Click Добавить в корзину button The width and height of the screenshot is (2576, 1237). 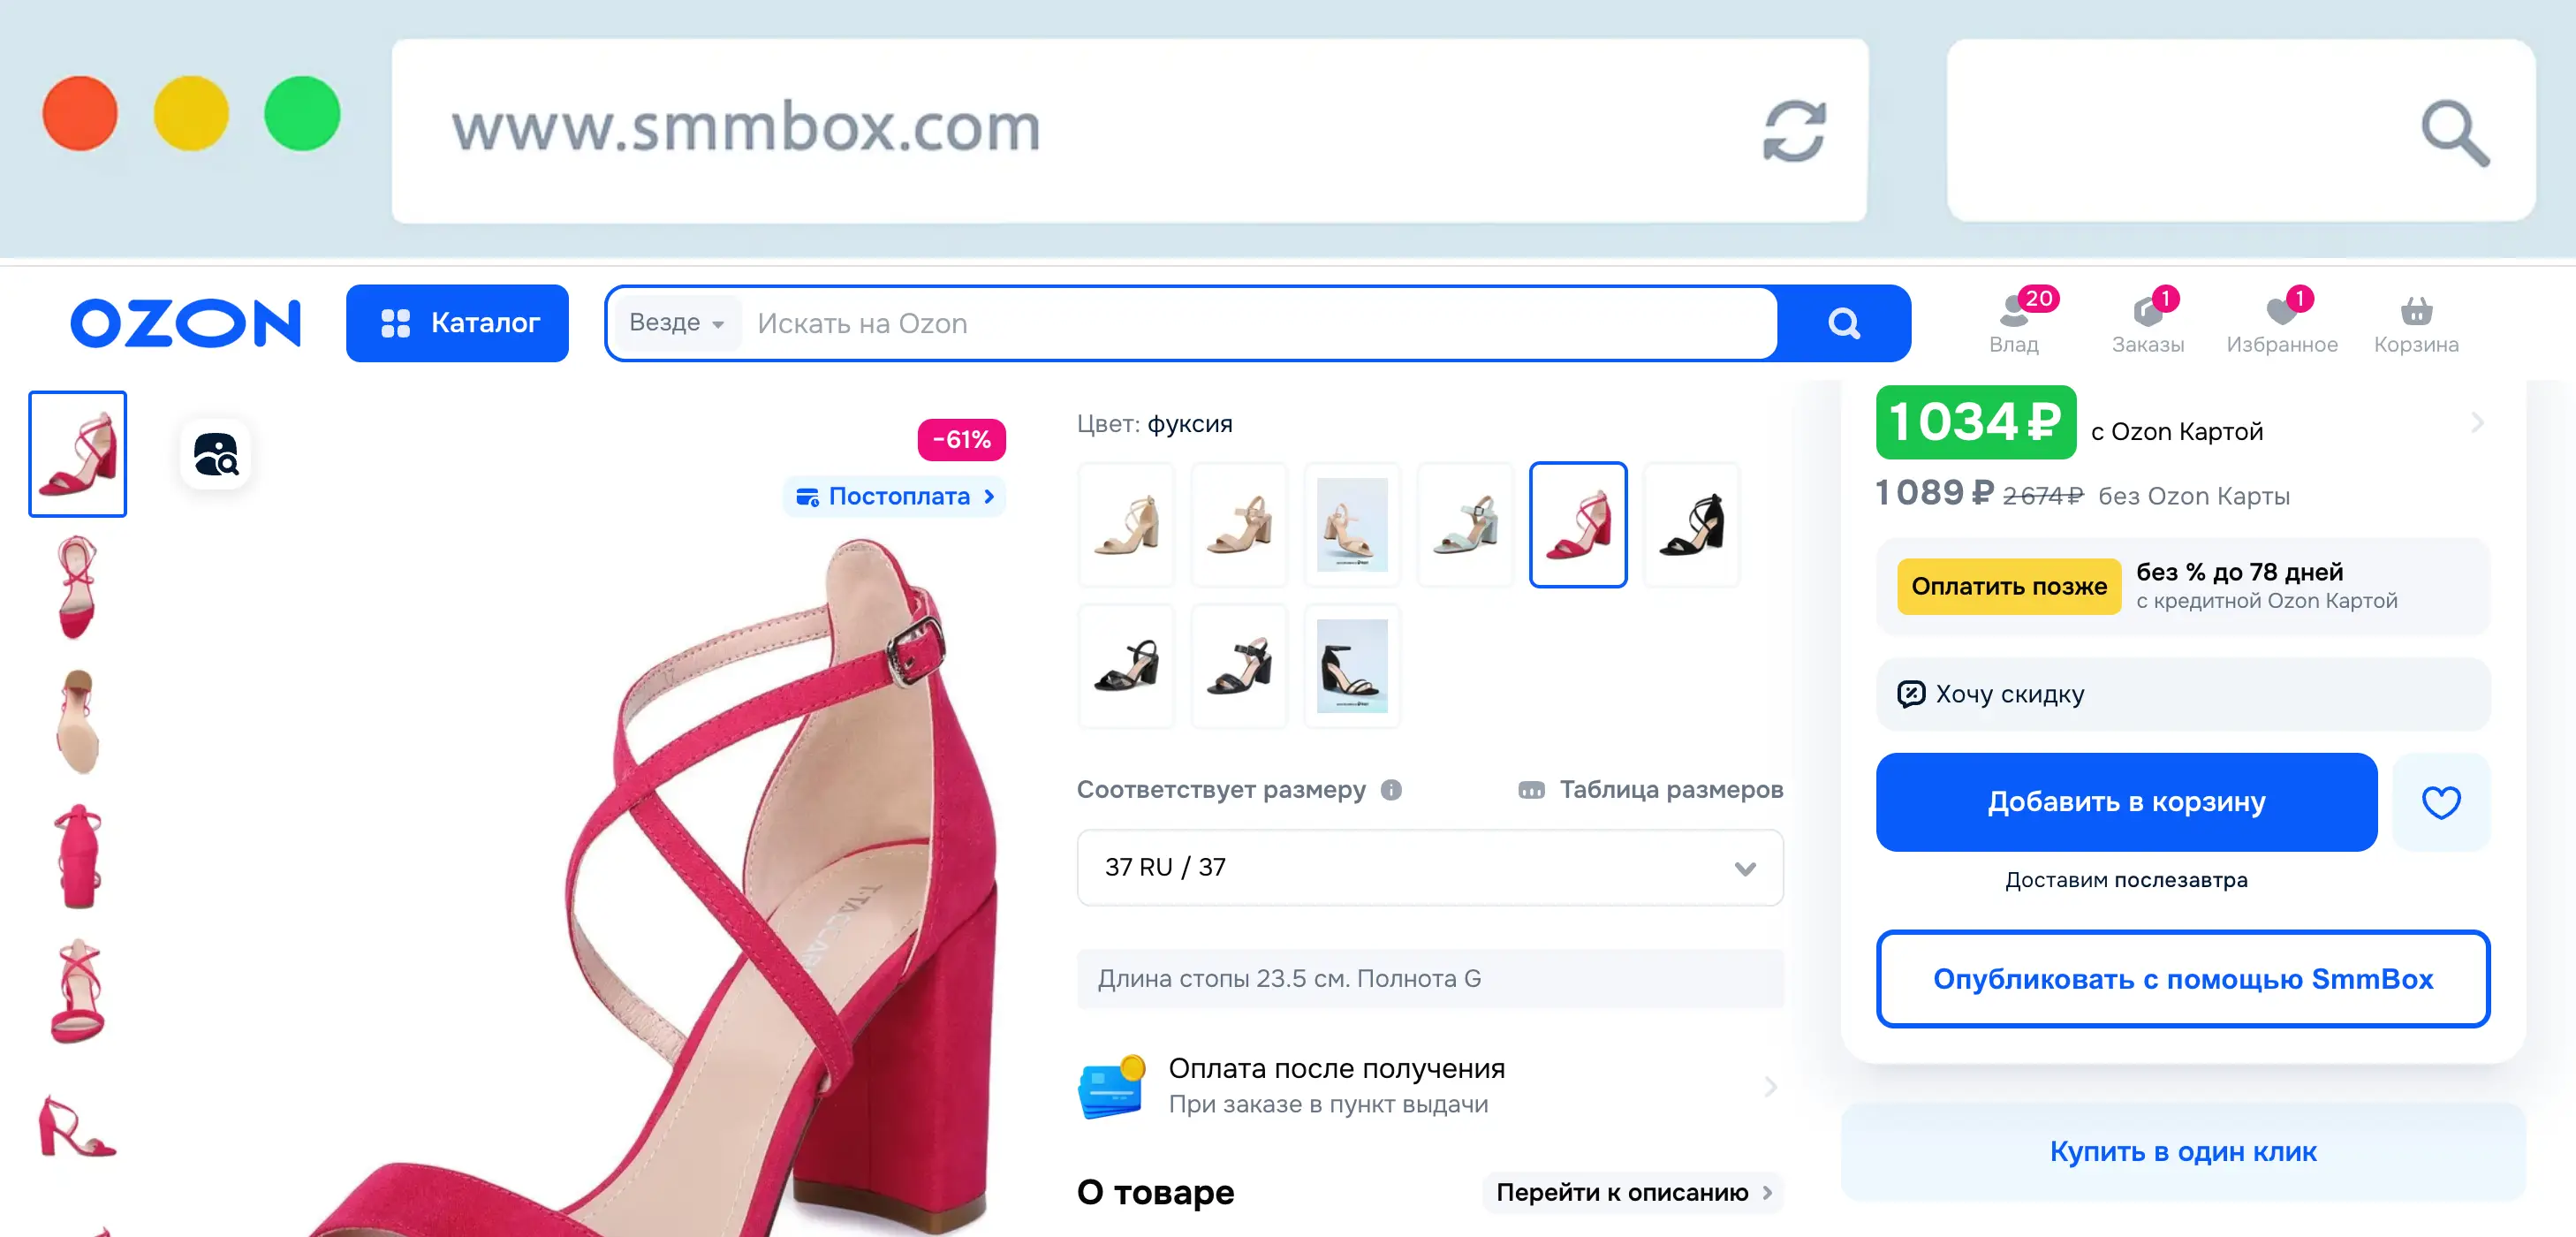point(2126,802)
